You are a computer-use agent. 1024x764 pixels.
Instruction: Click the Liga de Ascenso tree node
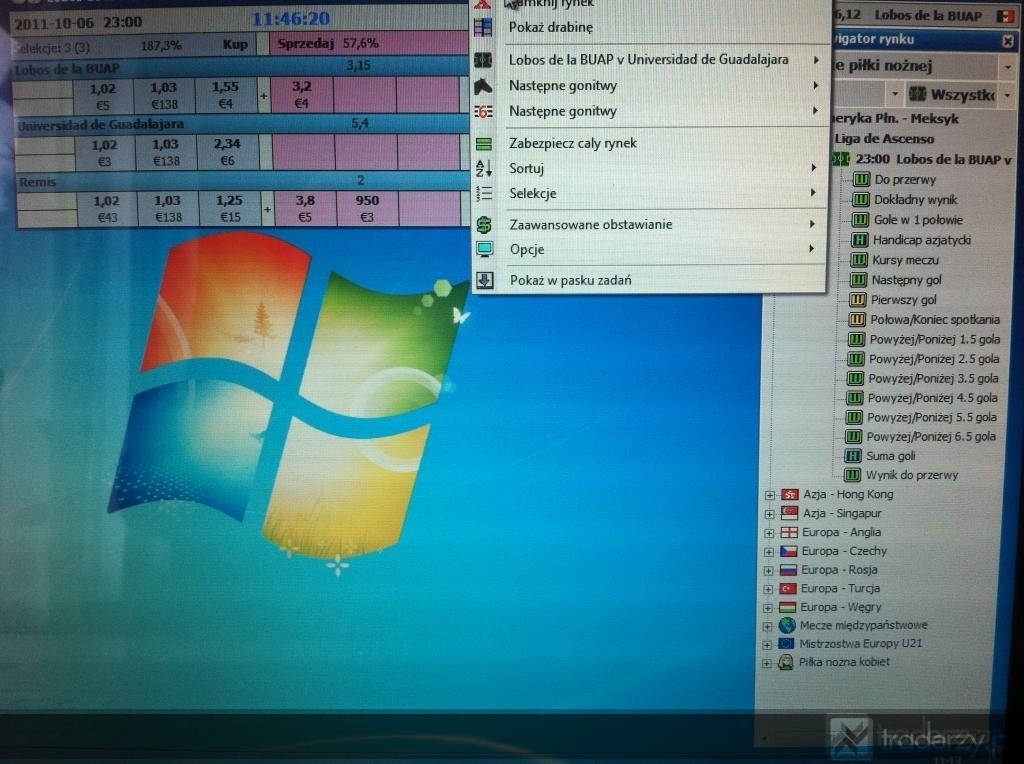(884, 138)
